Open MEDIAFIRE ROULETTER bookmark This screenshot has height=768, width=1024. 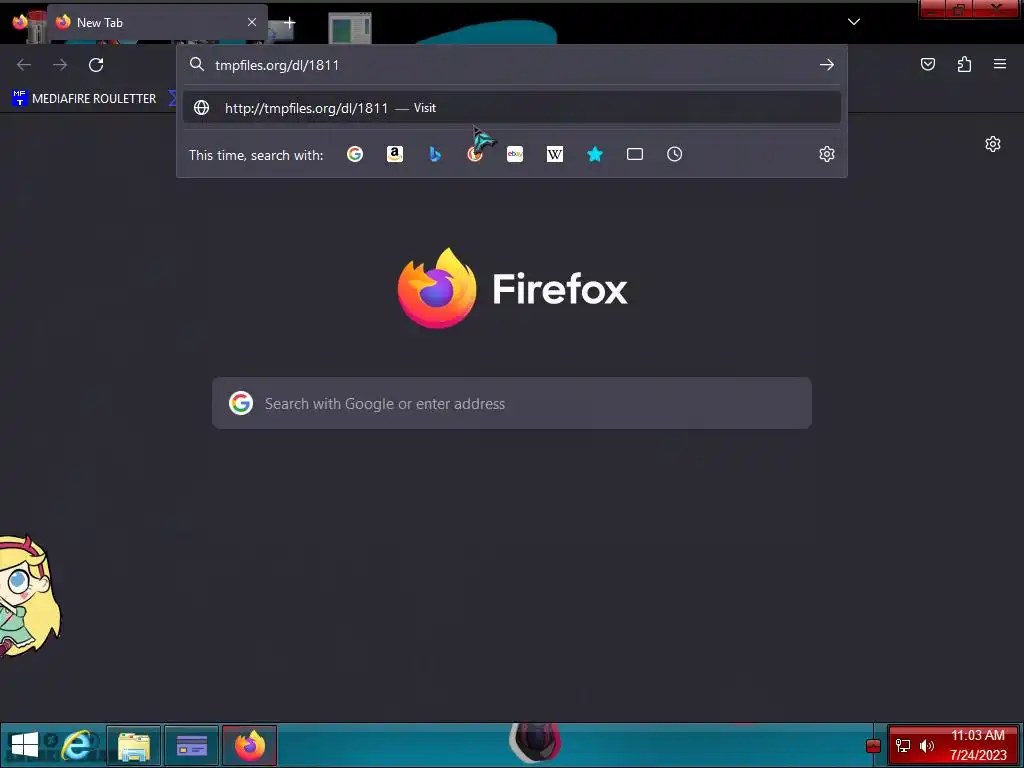tap(84, 99)
